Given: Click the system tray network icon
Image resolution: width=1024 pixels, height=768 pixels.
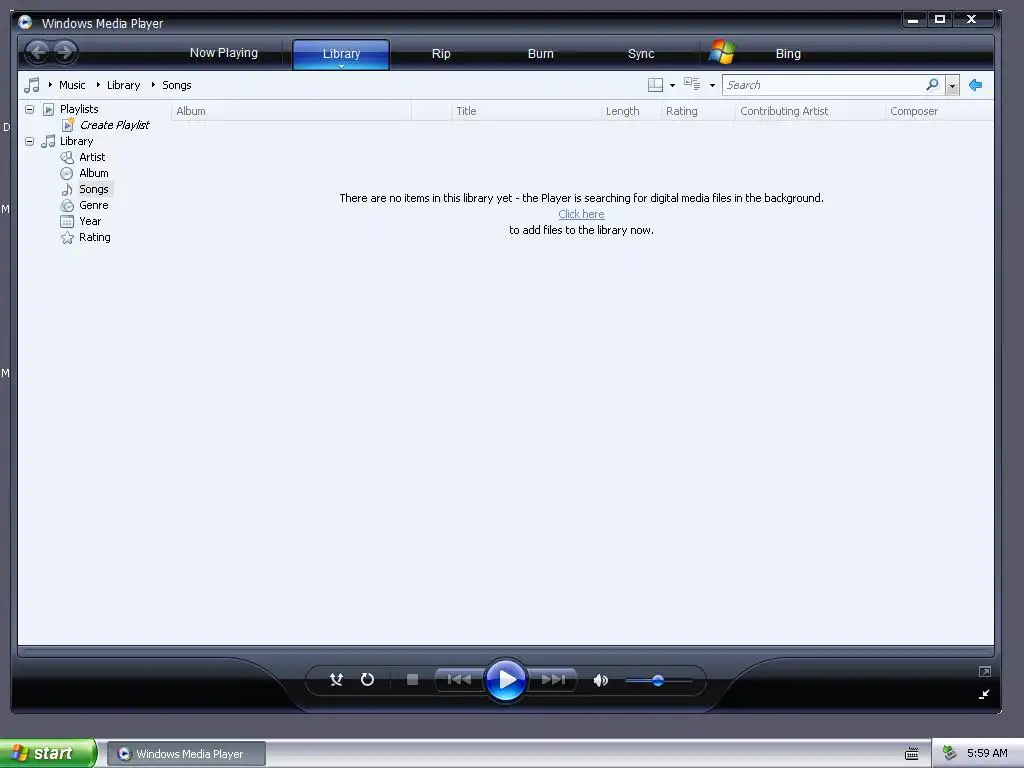Looking at the screenshot, I should point(950,753).
